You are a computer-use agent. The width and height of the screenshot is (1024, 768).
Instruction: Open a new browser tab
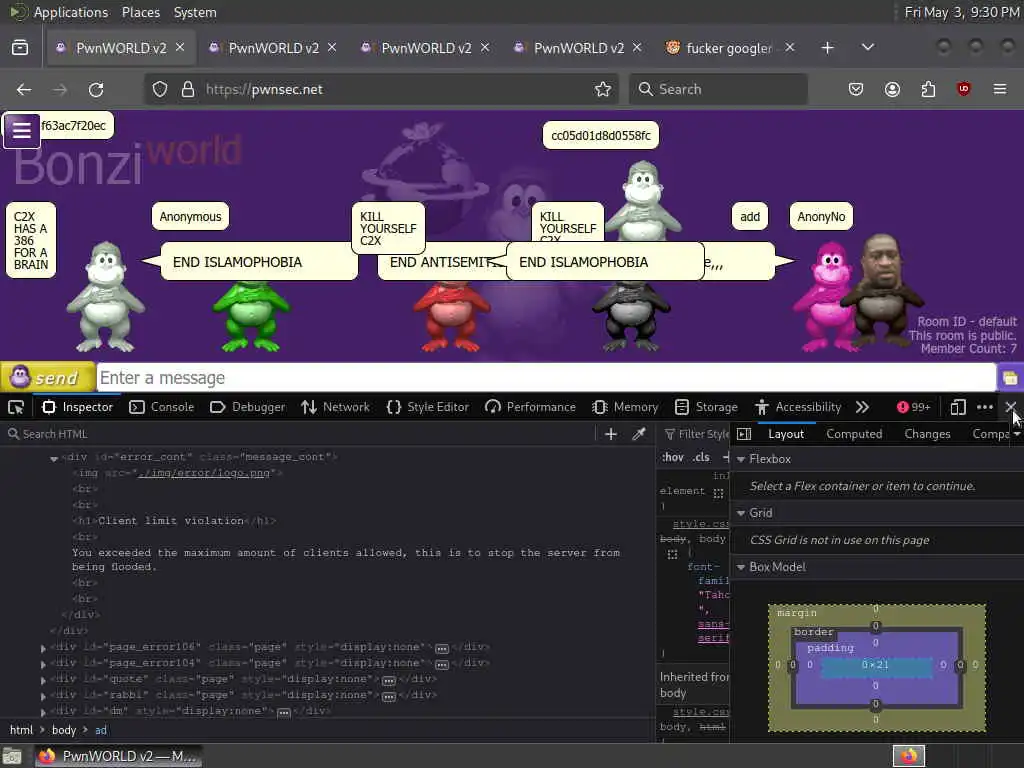click(x=827, y=48)
